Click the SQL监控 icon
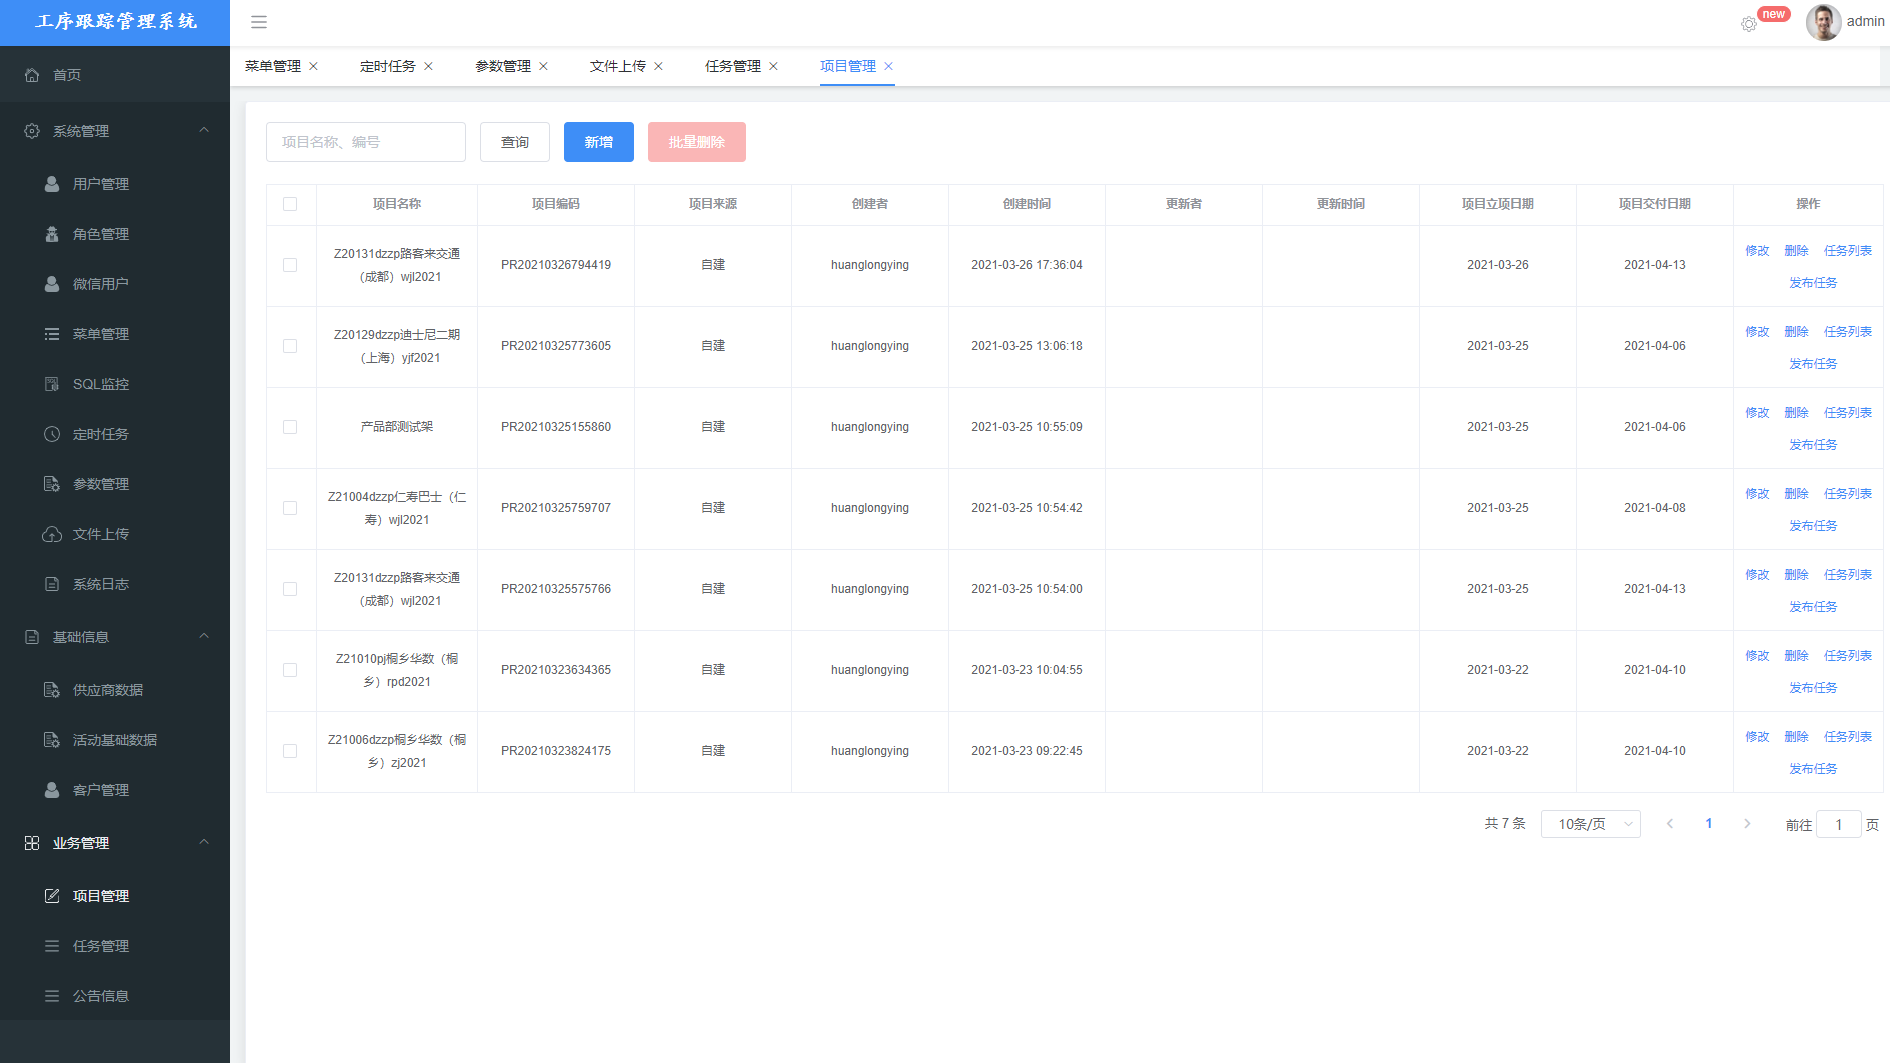 52,384
